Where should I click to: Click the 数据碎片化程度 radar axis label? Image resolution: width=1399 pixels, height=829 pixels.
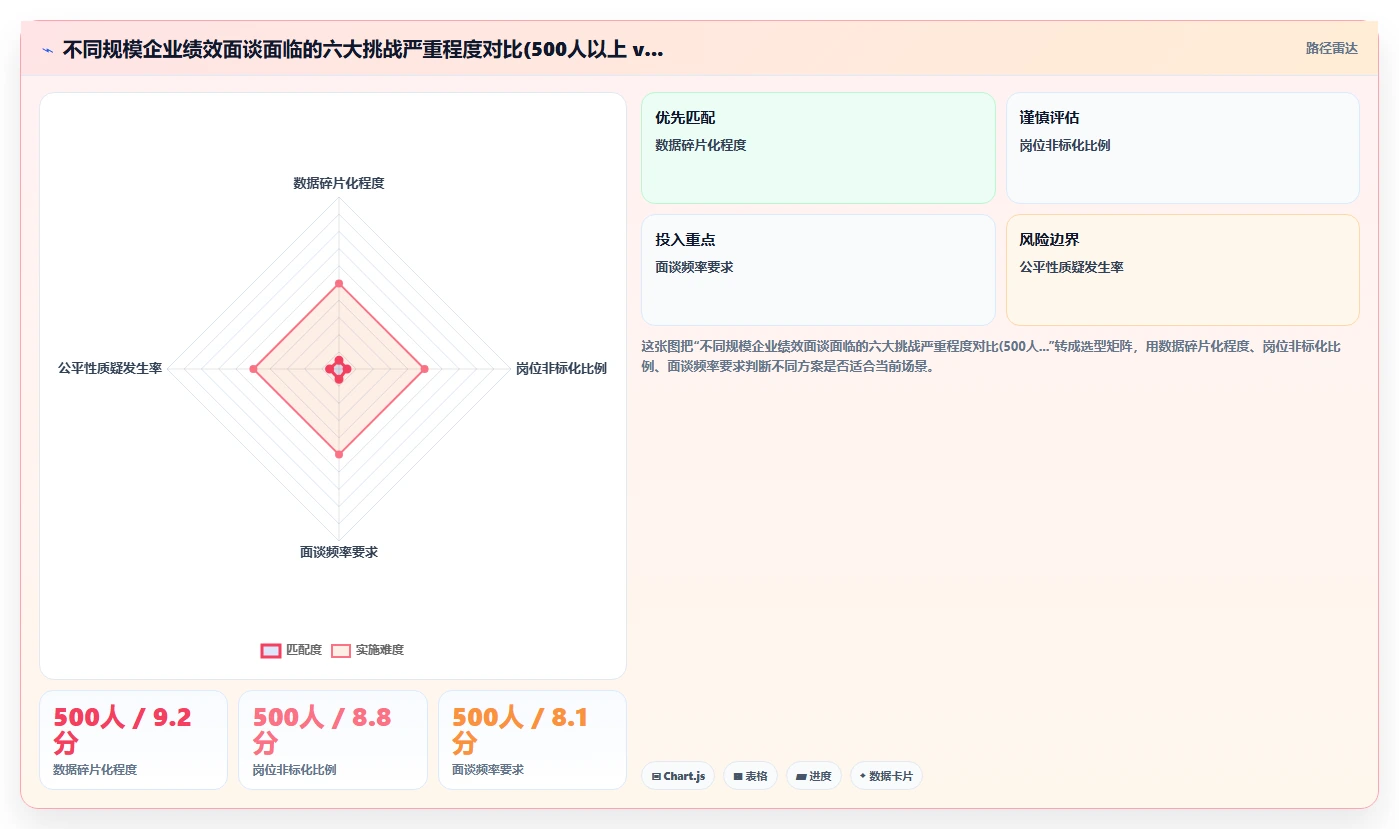tap(339, 183)
